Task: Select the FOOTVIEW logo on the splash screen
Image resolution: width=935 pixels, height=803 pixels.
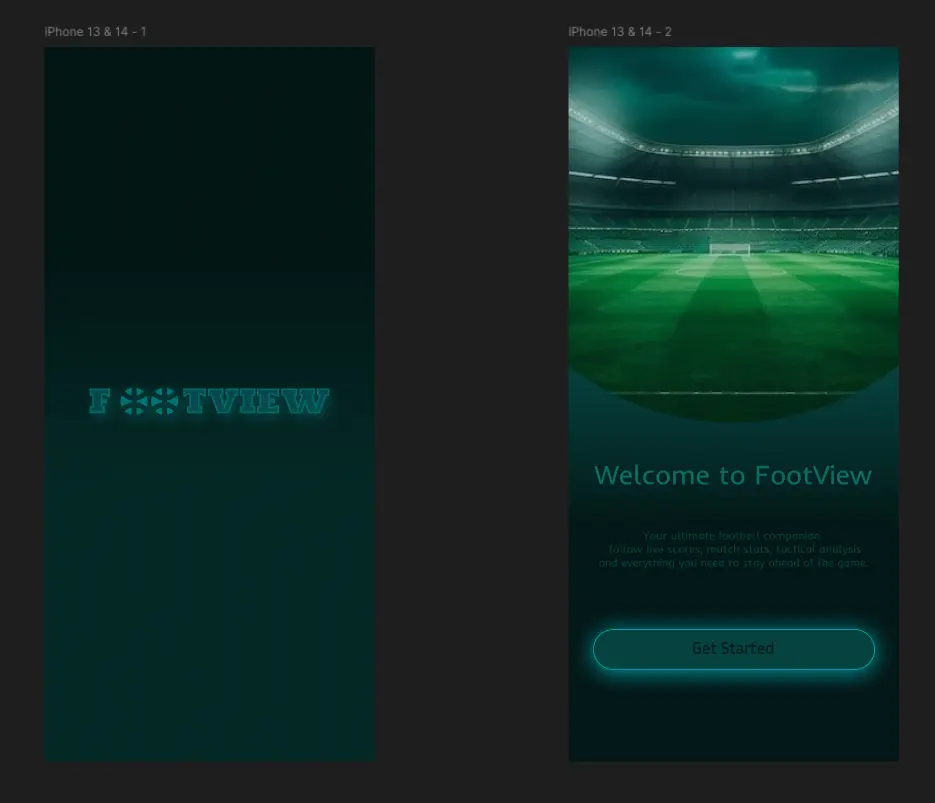Action: pos(209,401)
